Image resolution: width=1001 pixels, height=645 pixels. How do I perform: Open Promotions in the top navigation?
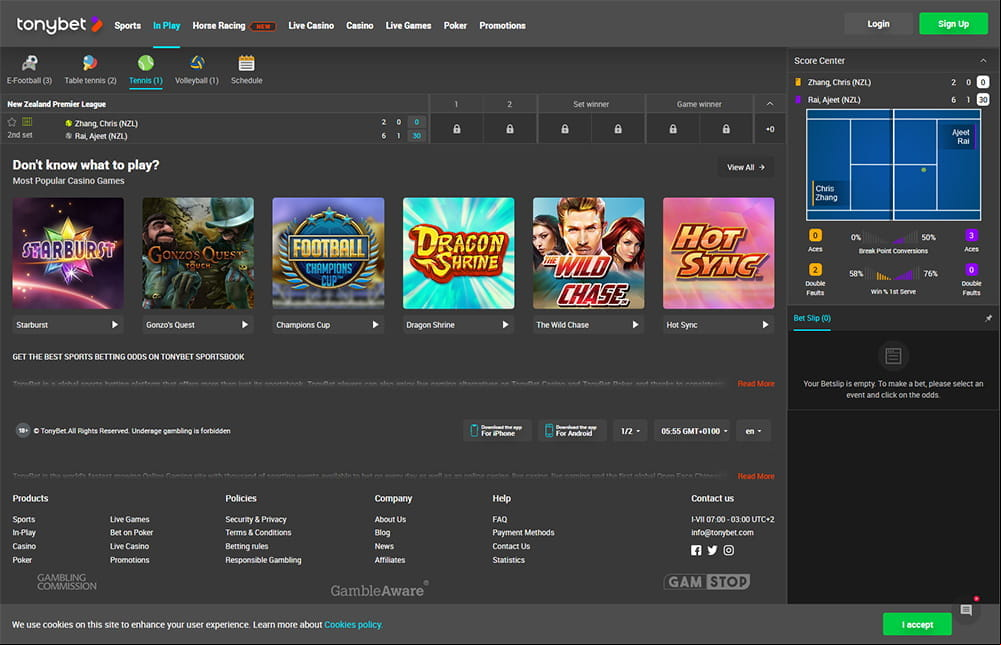point(502,26)
